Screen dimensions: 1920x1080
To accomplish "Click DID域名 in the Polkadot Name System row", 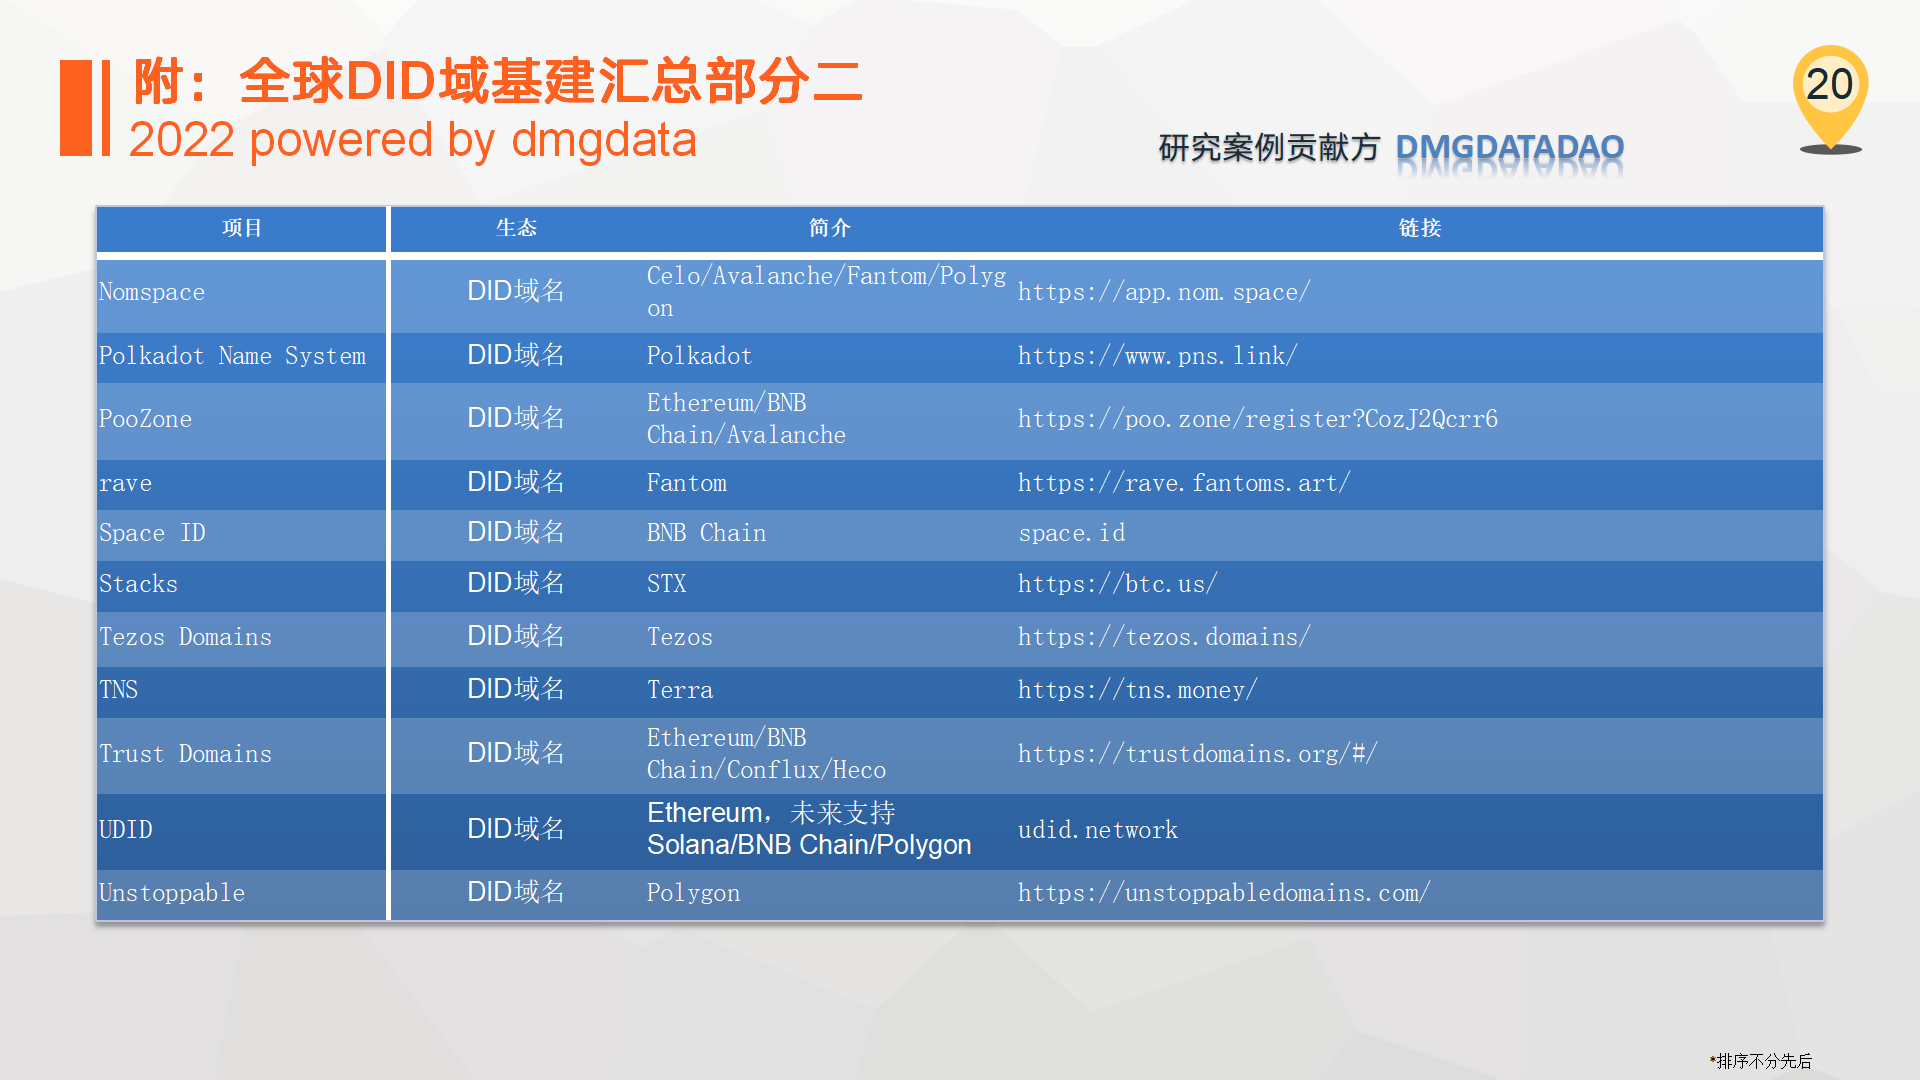I will (x=516, y=355).
